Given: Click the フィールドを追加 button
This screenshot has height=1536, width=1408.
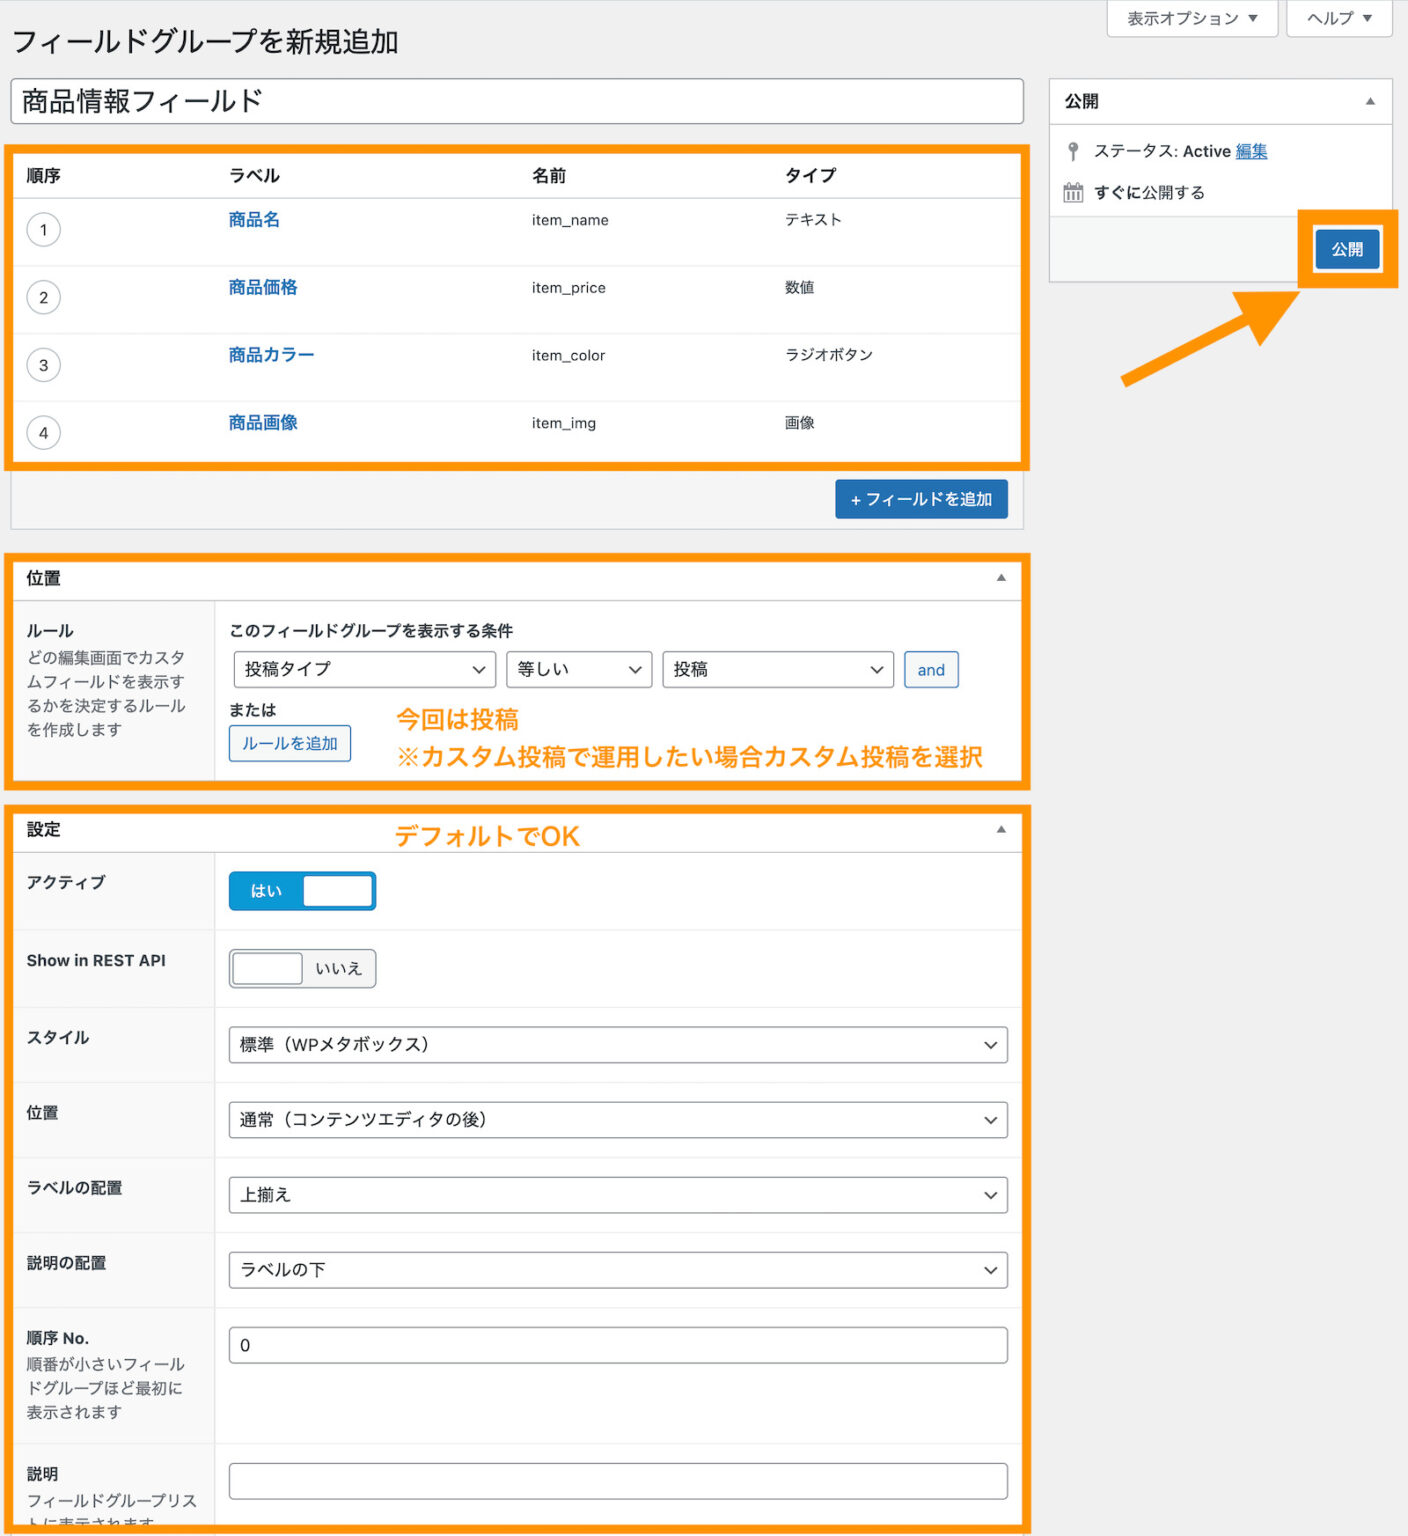Looking at the screenshot, I should [x=920, y=498].
